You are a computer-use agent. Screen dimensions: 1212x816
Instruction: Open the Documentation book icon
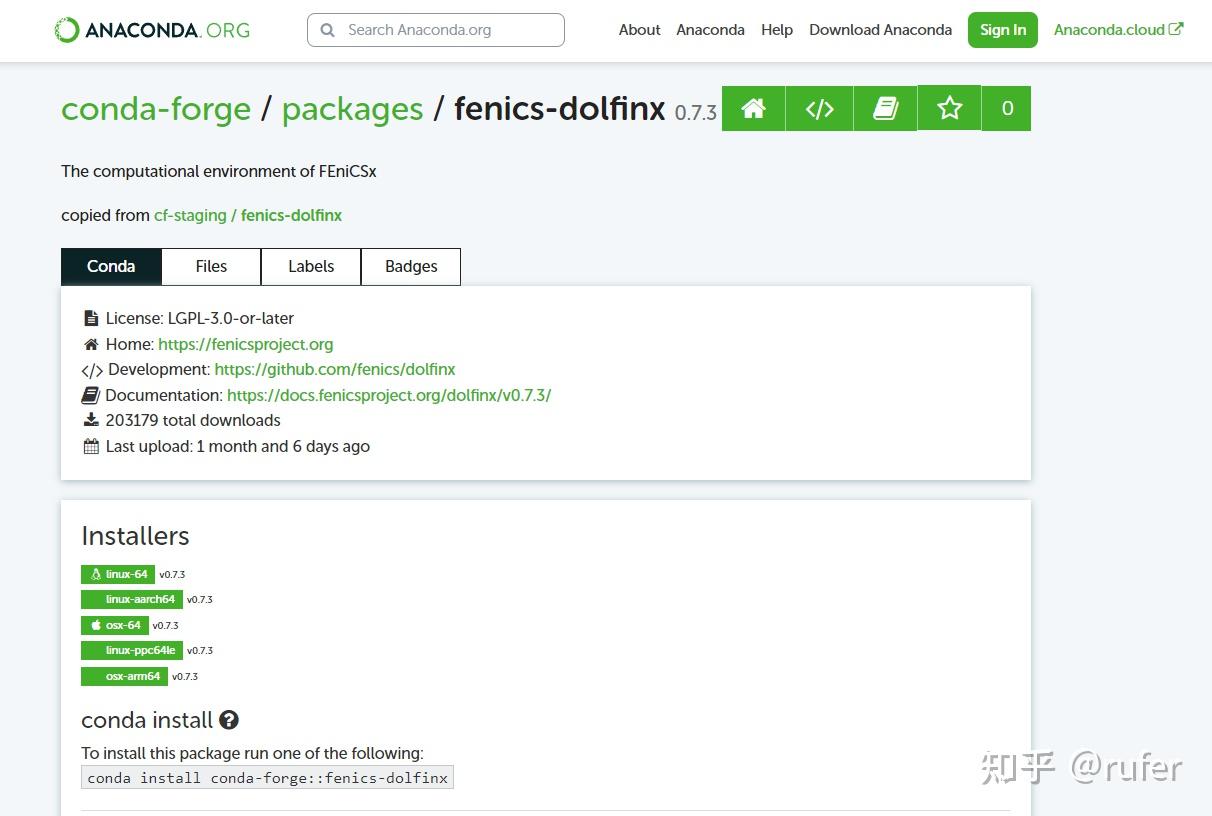884,108
